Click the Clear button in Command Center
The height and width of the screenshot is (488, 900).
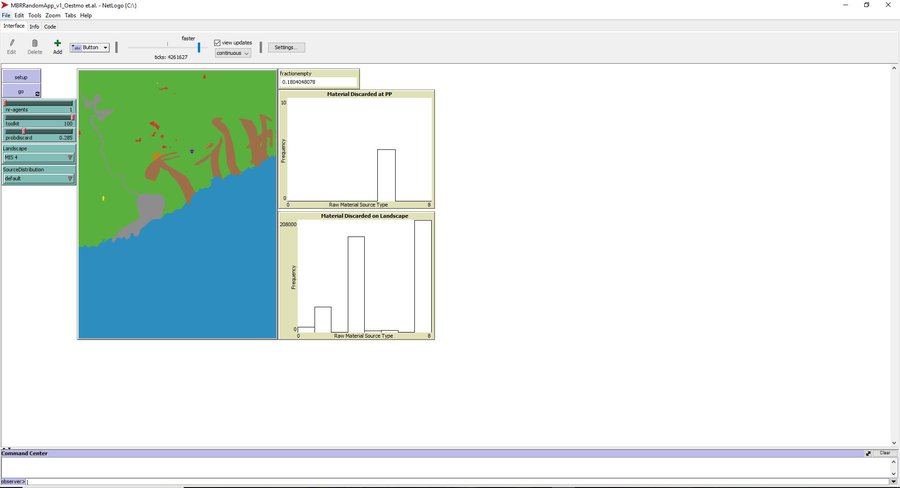click(x=884, y=453)
